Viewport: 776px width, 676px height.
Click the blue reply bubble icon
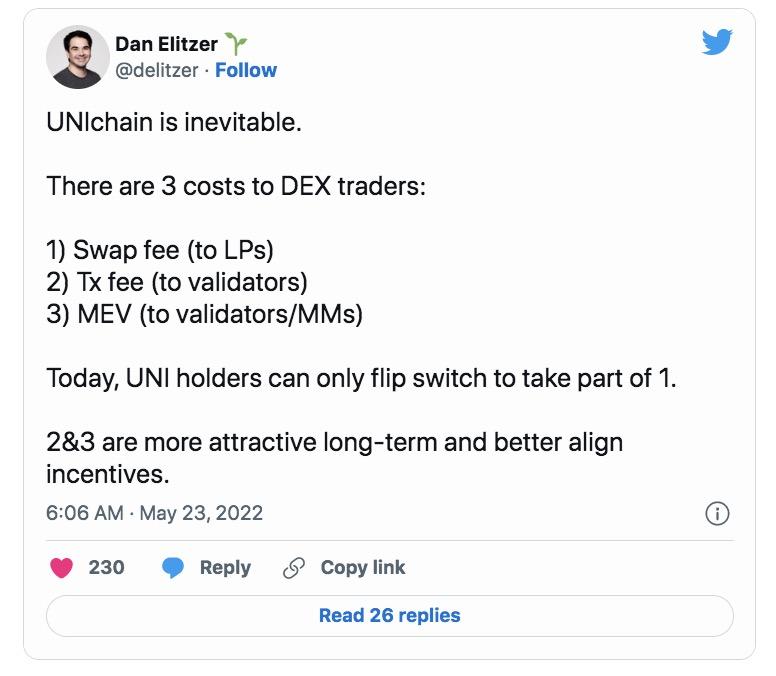[x=173, y=568]
